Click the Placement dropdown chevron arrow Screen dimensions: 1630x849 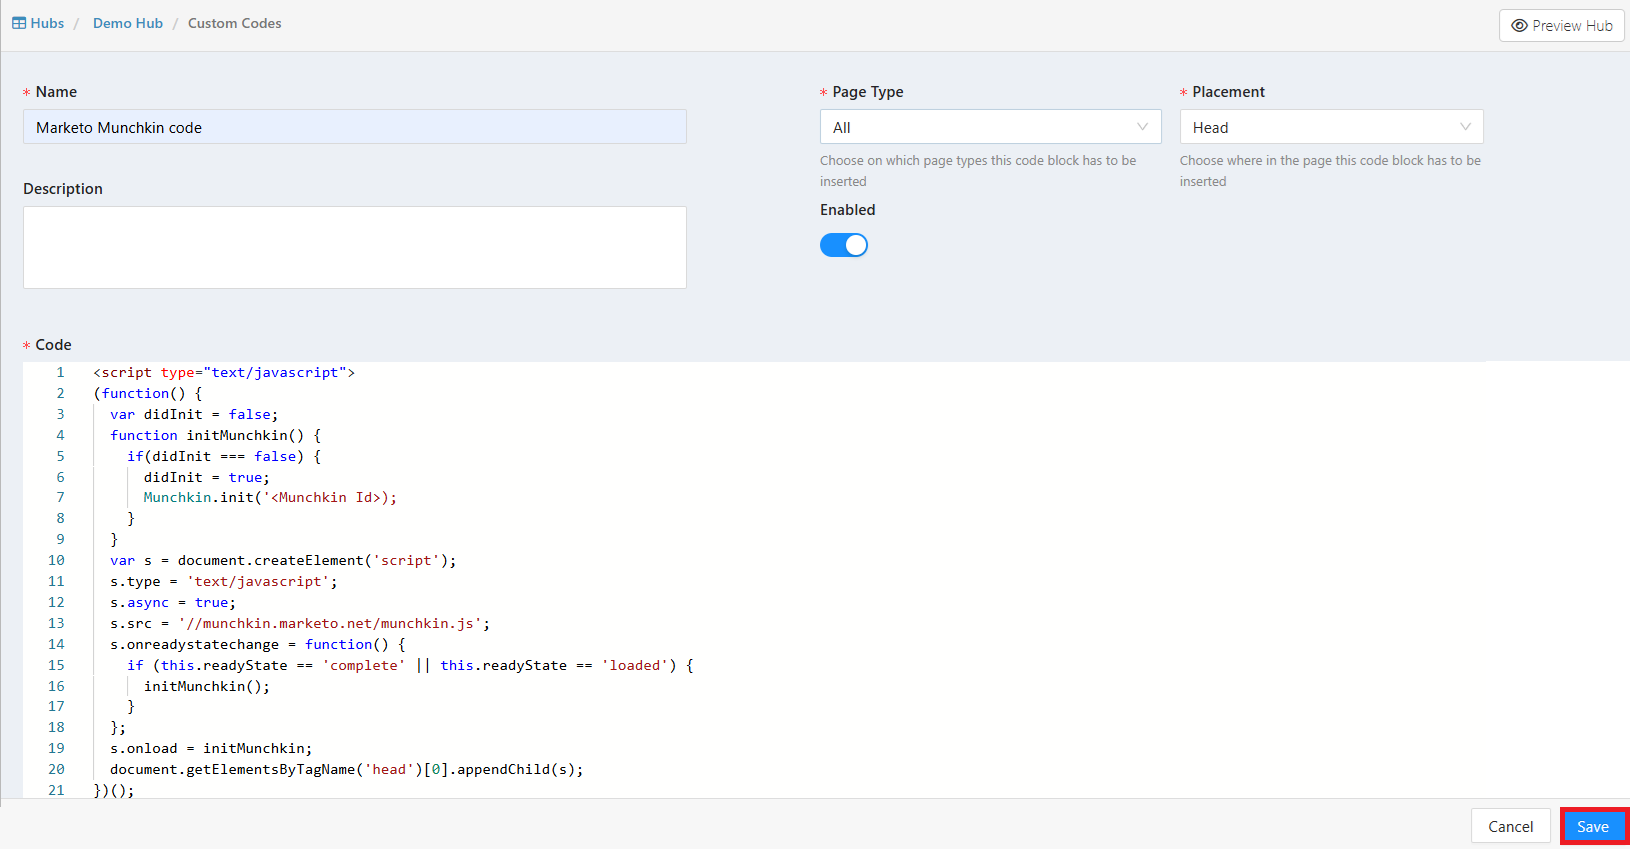pyautogui.click(x=1465, y=127)
